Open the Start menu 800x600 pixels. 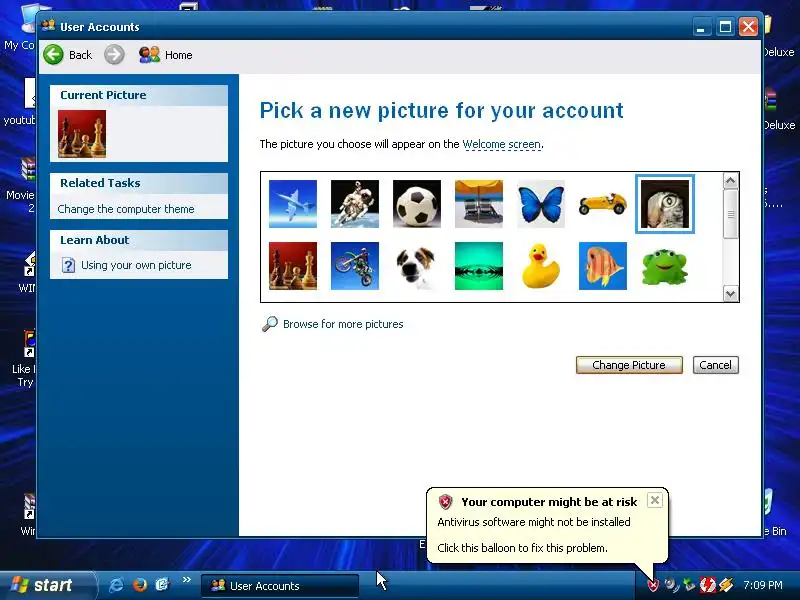point(47,585)
